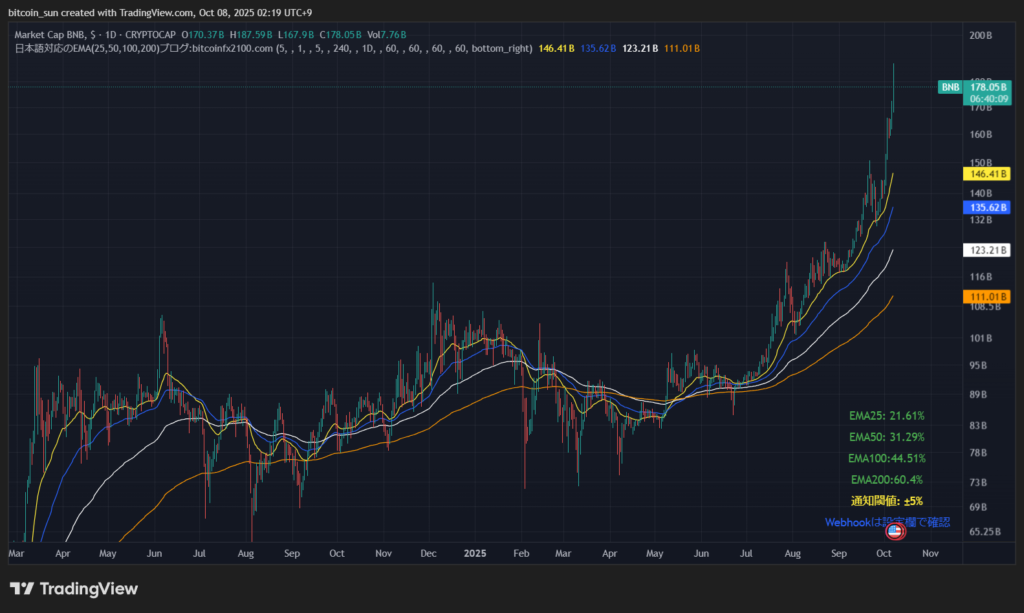Select the EMA200: 60.4% table row

[886, 480]
